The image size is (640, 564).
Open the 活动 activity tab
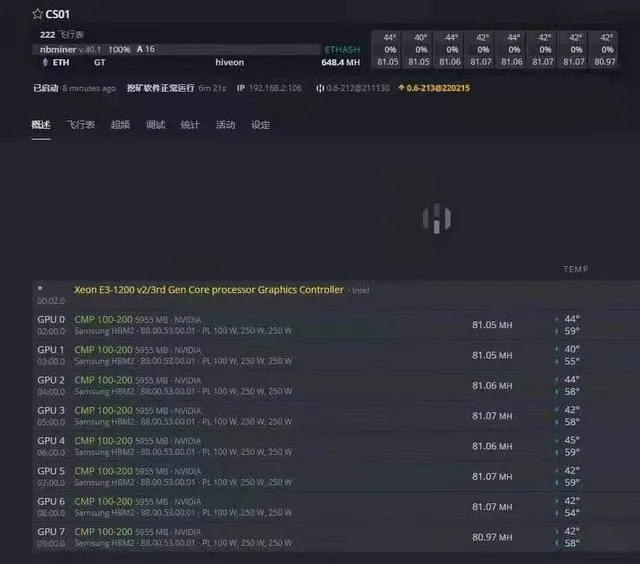pyautogui.click(x=225, y=125)
